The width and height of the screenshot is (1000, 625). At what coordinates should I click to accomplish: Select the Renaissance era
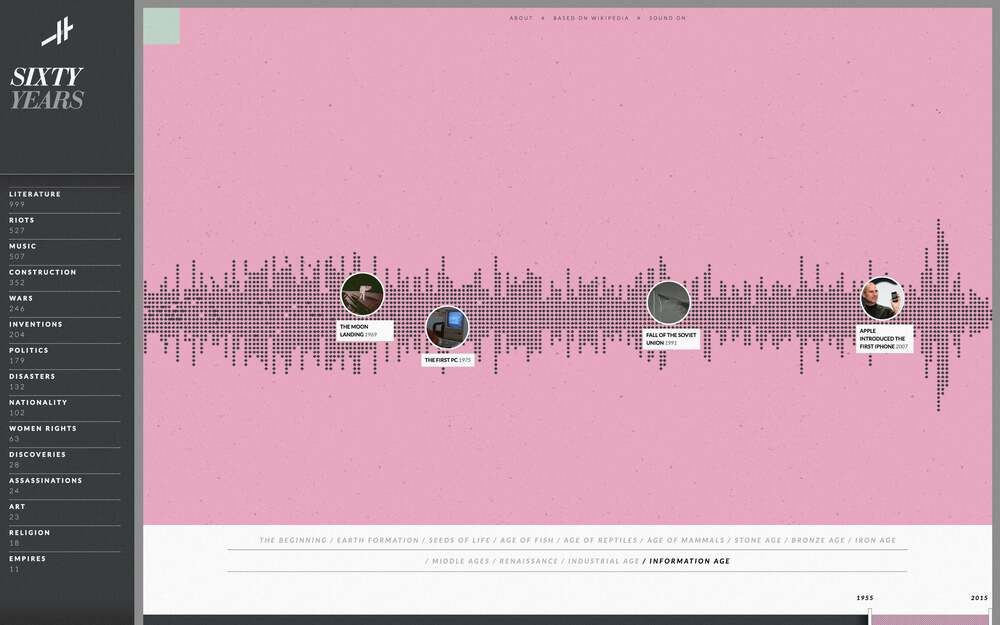tap(528, 561)
